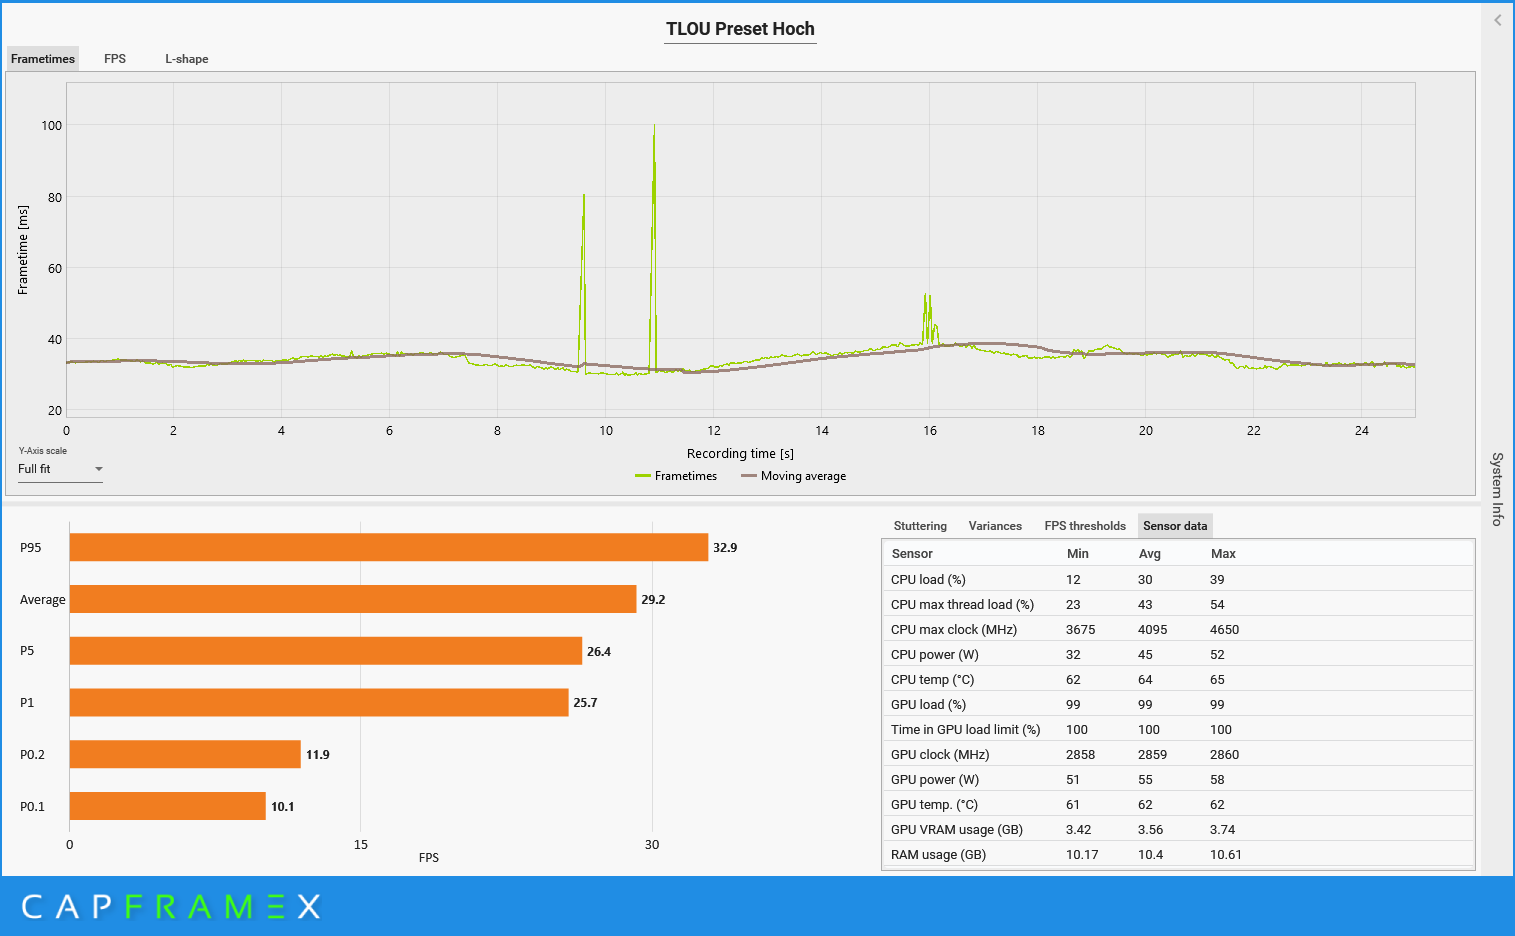Click the 32.9 value label at P95

[725, 548]
